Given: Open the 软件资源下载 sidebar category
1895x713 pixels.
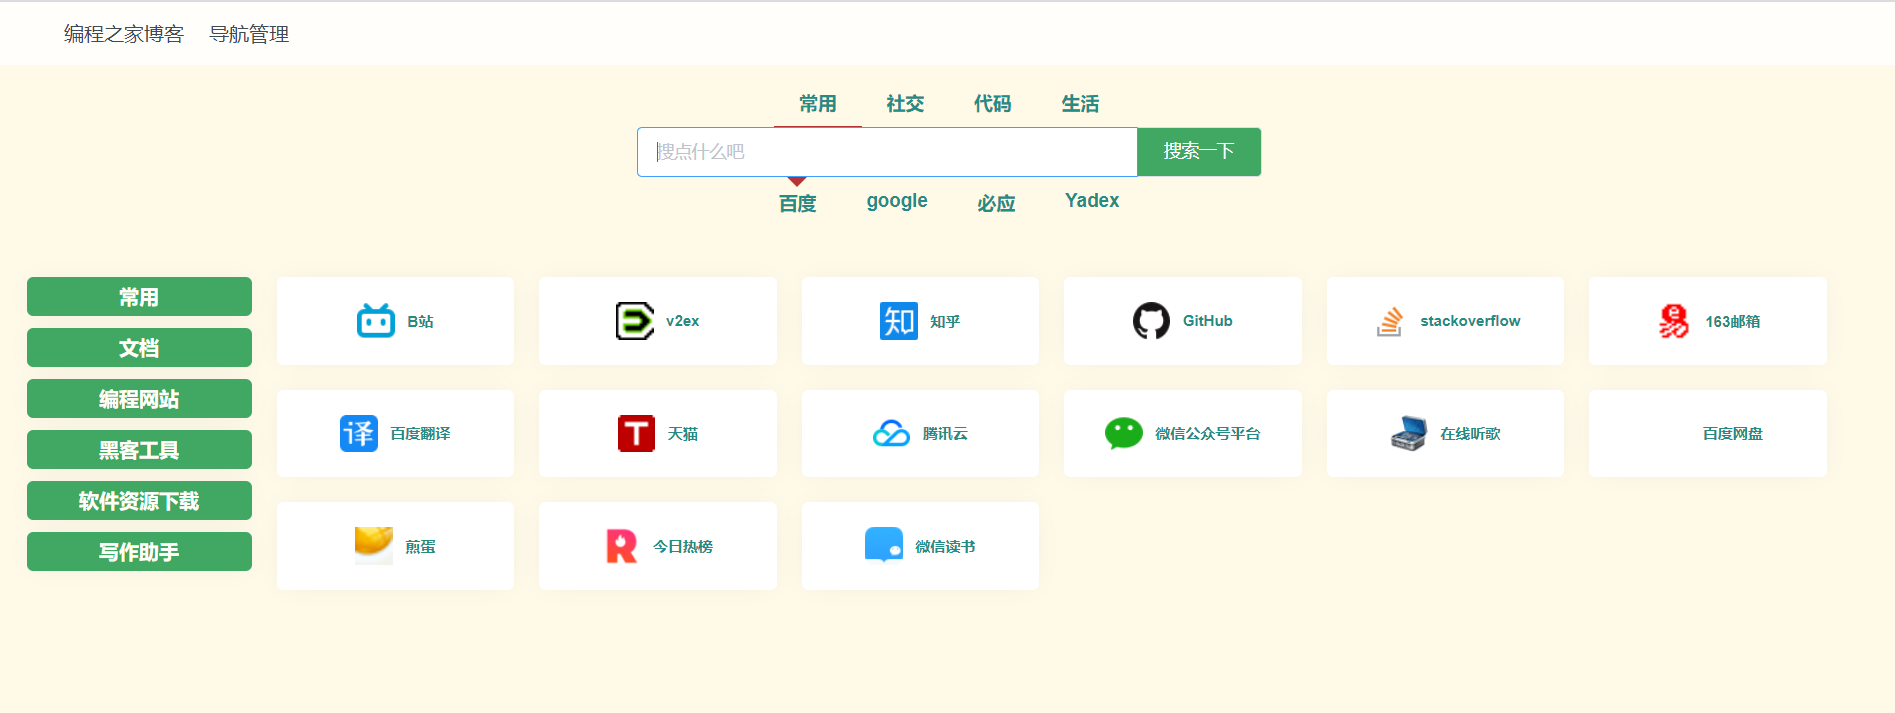Looking at the screenshot, I should 139,501.
